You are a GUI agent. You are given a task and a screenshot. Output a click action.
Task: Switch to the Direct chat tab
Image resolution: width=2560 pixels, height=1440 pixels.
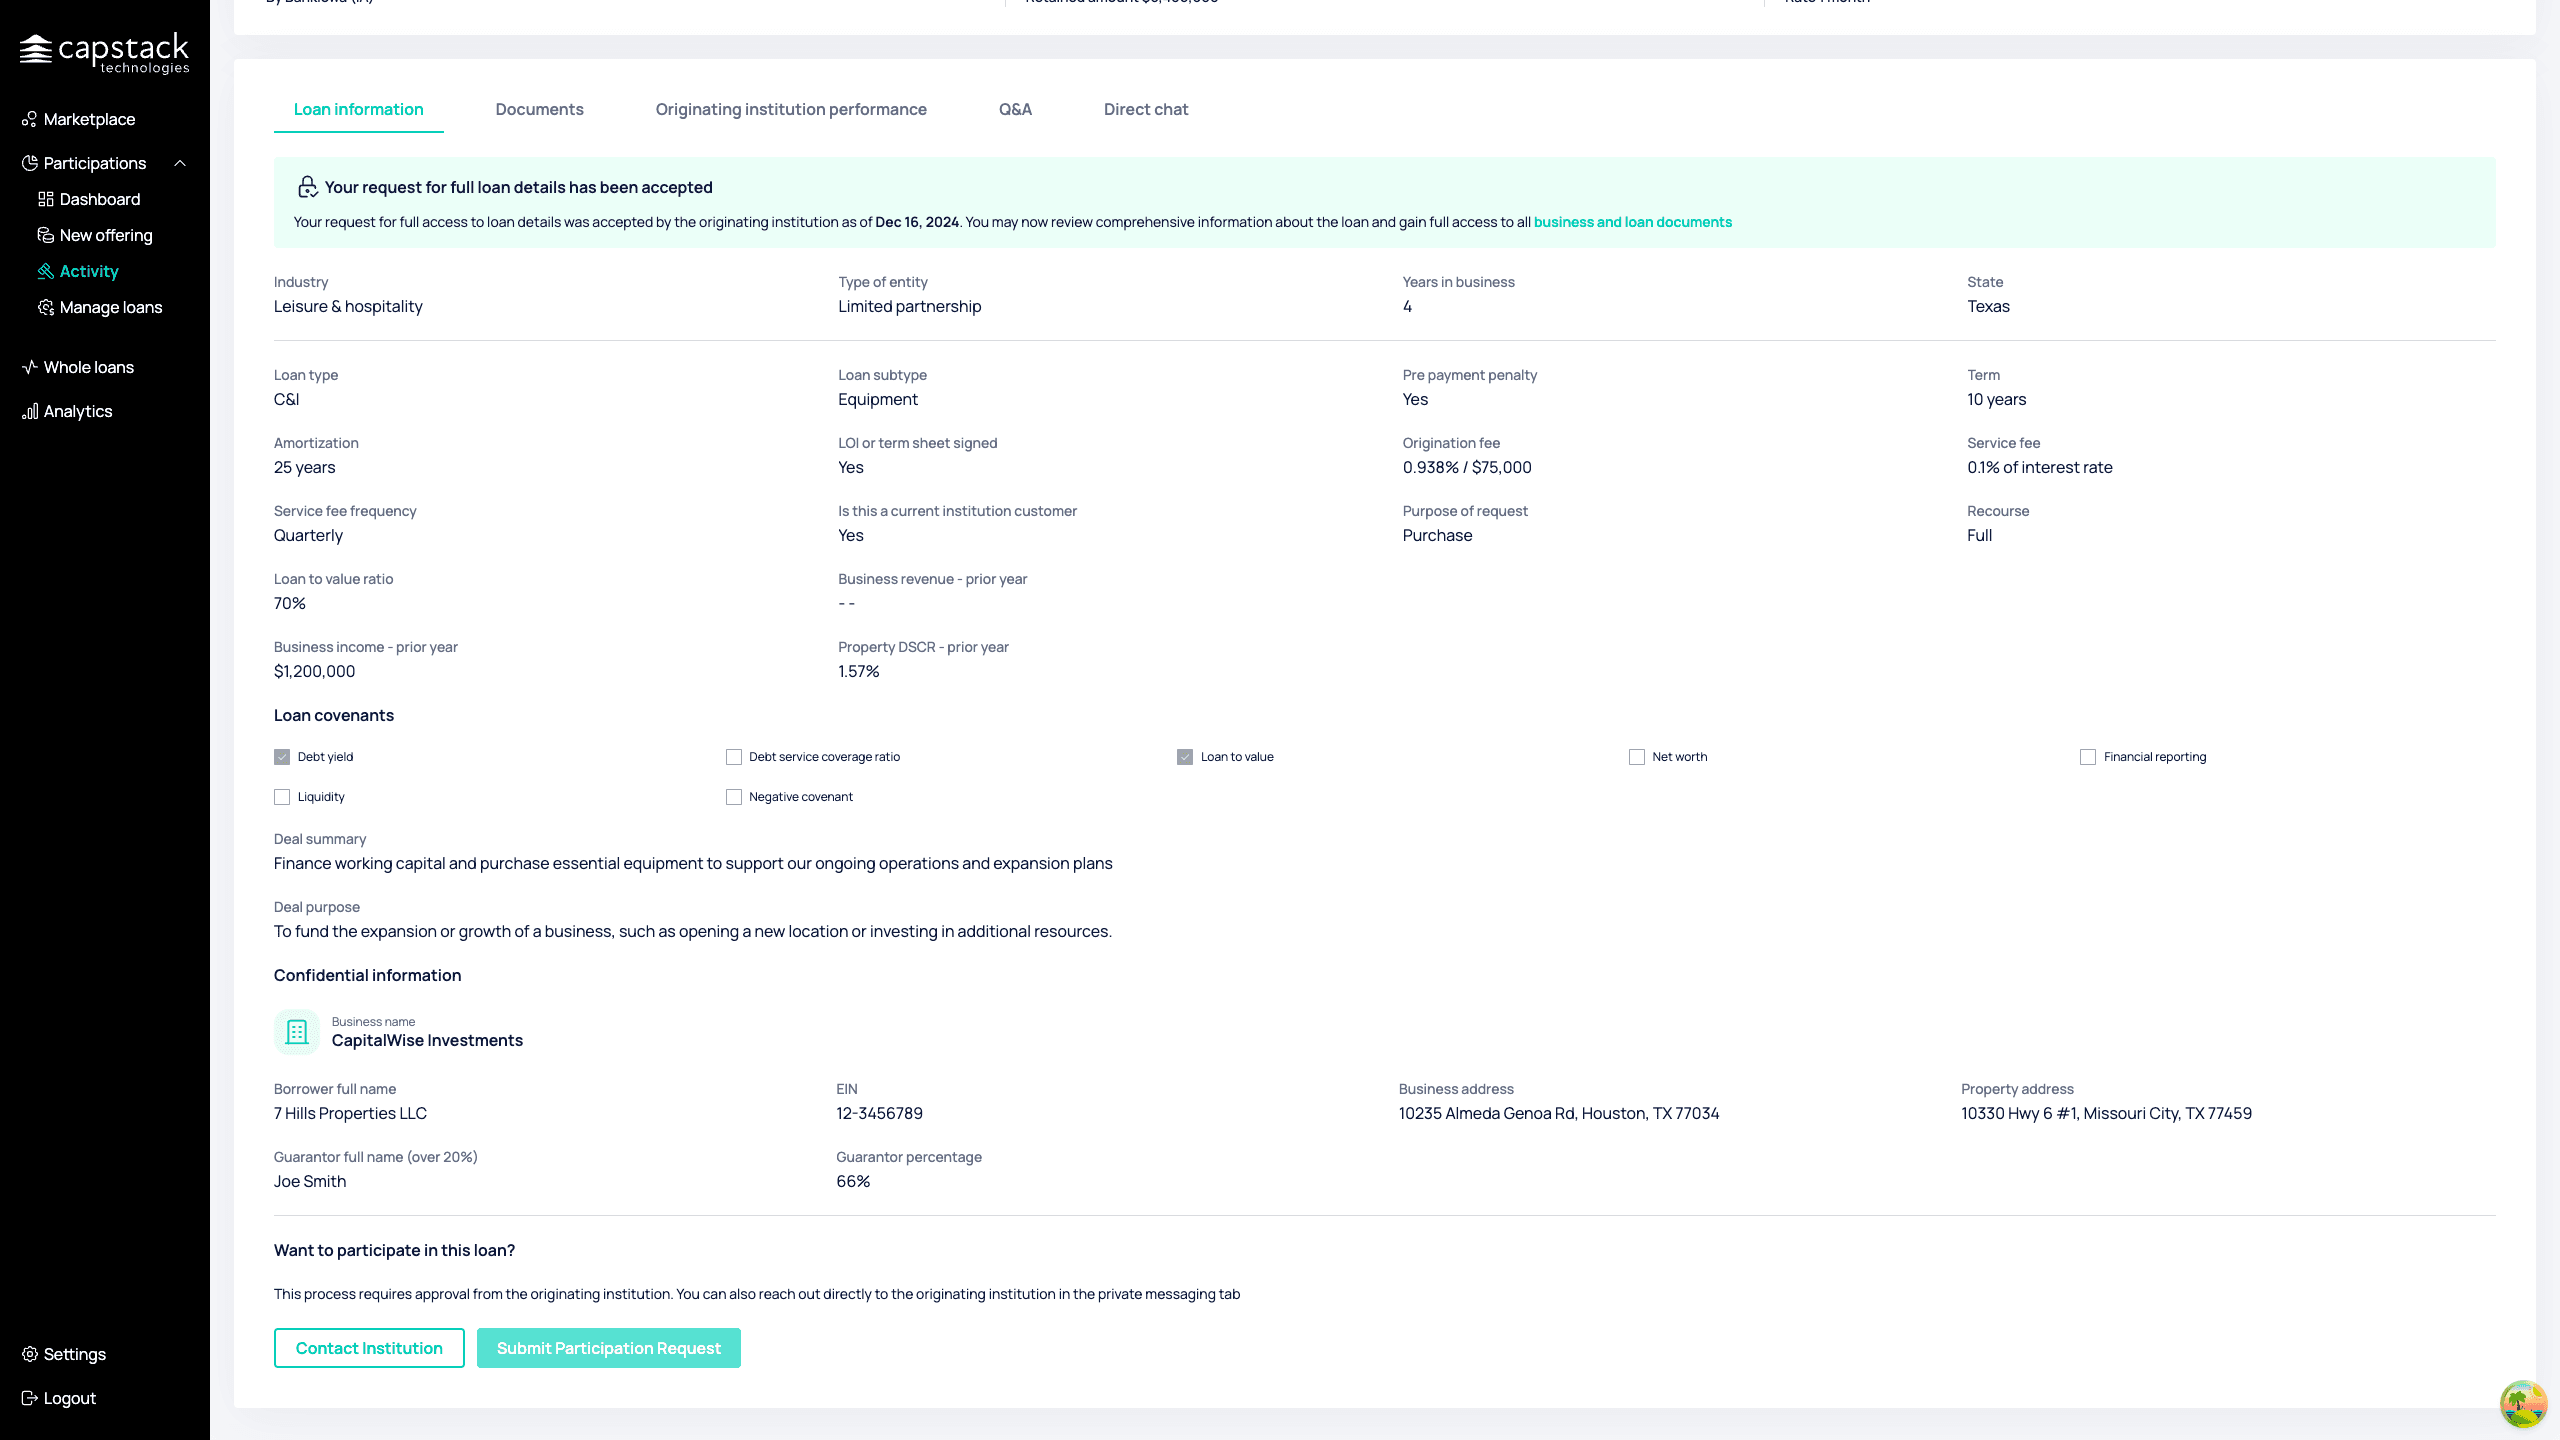1146,109
